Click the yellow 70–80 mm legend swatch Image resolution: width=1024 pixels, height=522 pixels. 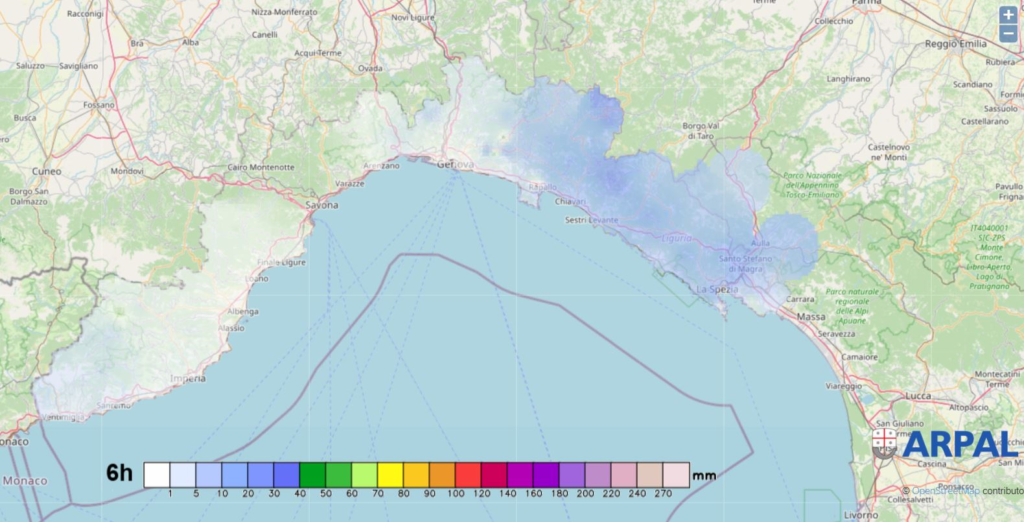point(391,474)
